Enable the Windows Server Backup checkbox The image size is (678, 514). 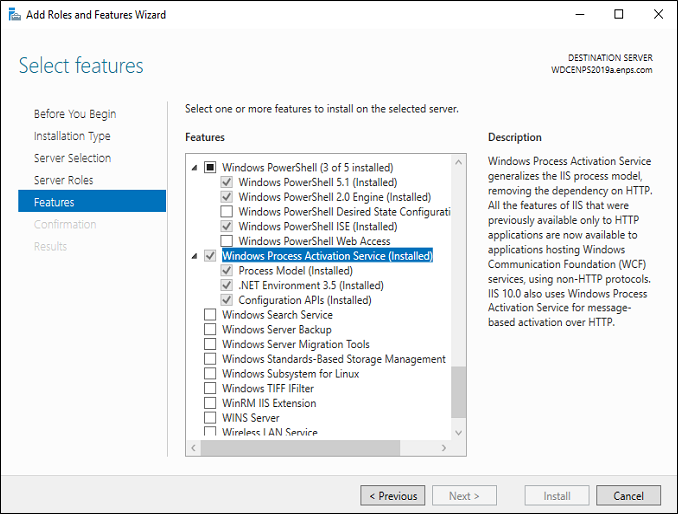(210, 329)
